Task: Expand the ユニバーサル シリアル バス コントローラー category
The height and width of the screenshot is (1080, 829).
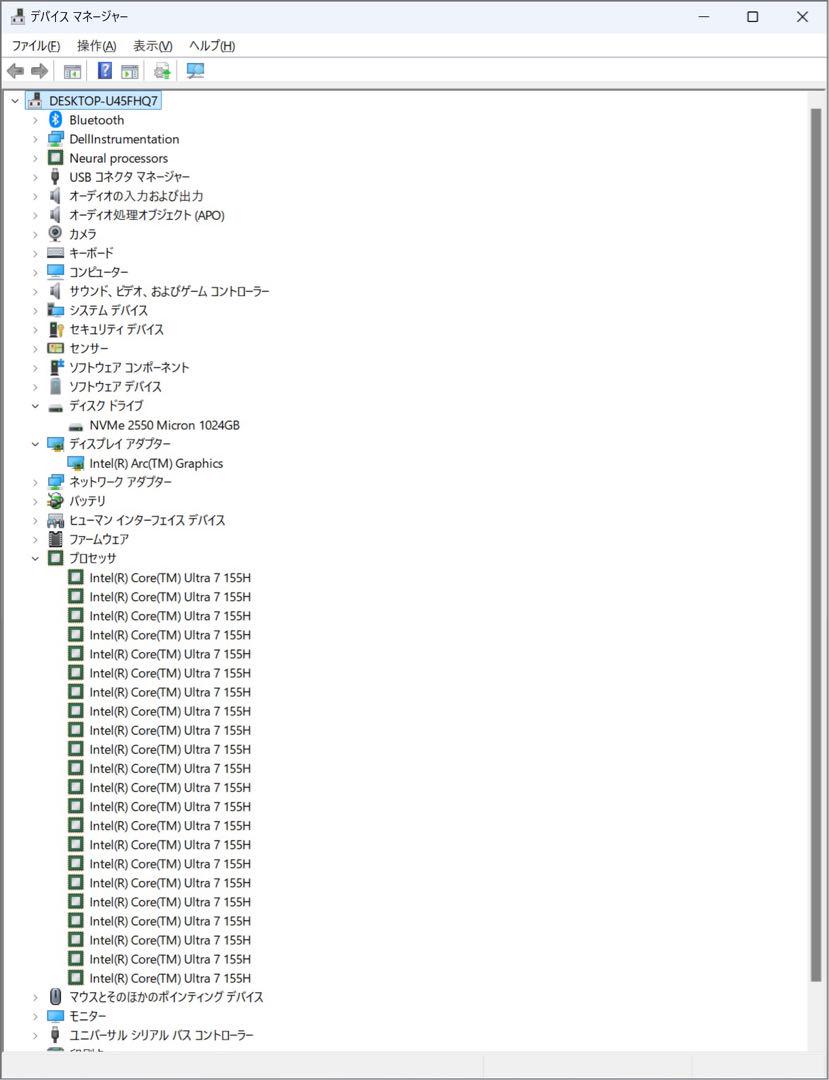Action: point(35,1035)
